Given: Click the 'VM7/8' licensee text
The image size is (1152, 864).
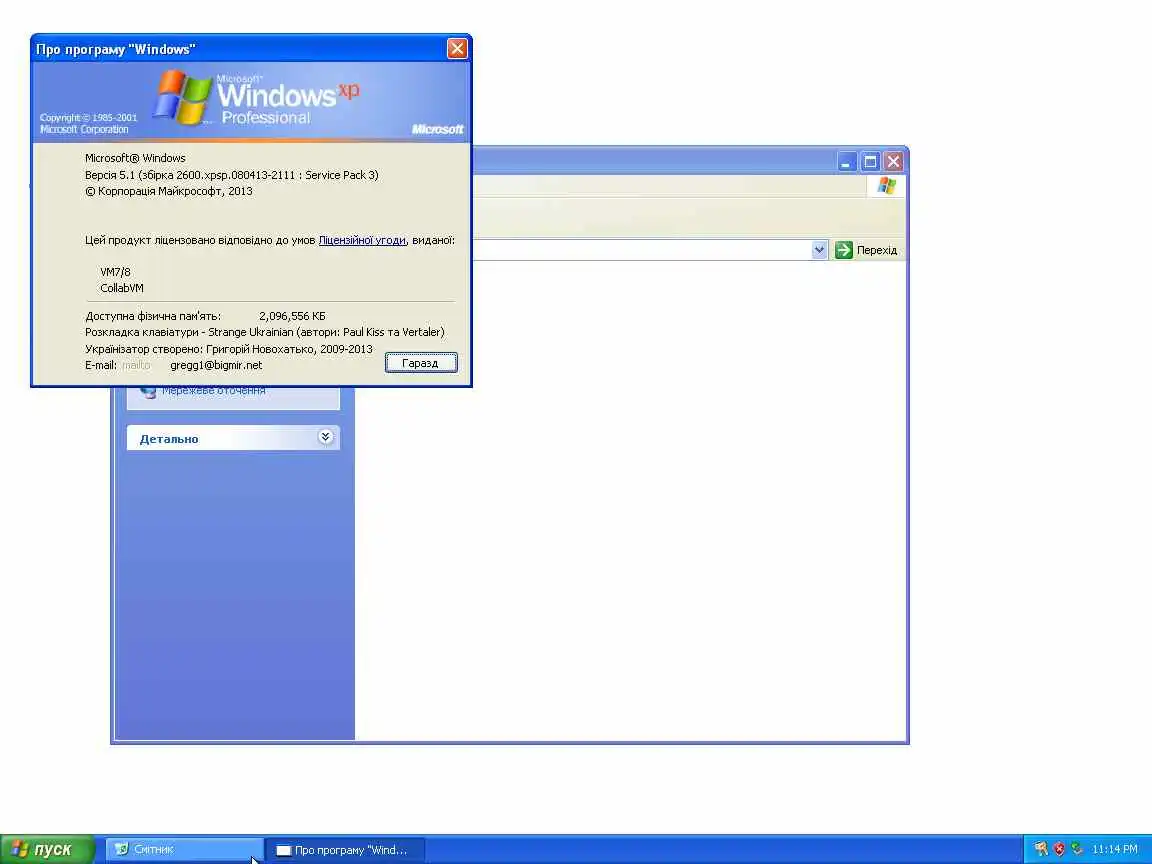Looking at the screenshot, I should (115, 272).
